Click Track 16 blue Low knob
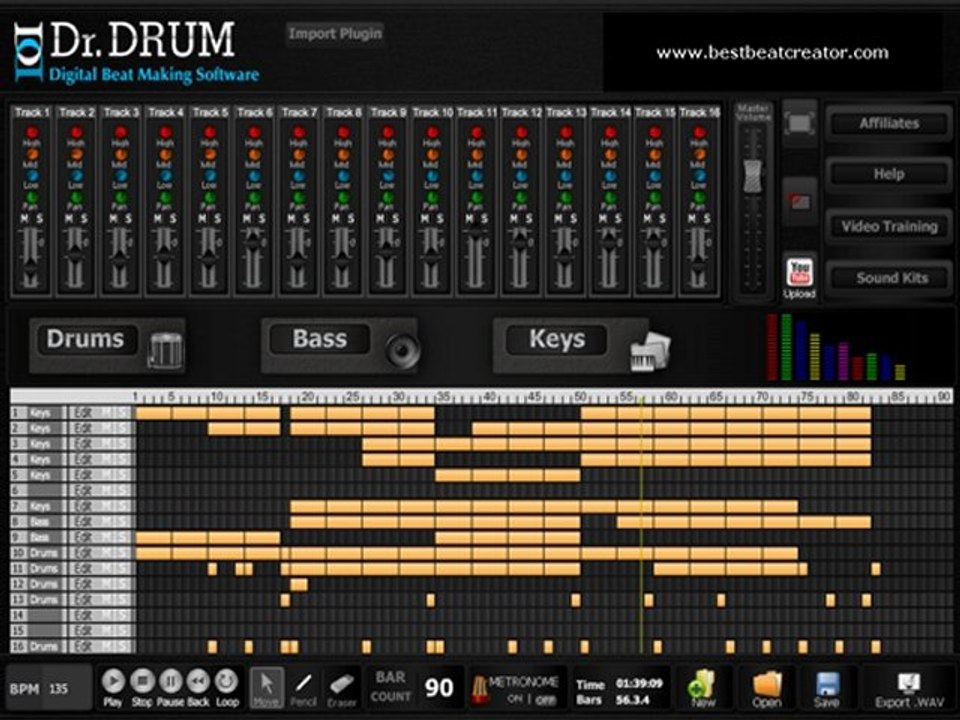The image size is (960, 720). (699, 176)
